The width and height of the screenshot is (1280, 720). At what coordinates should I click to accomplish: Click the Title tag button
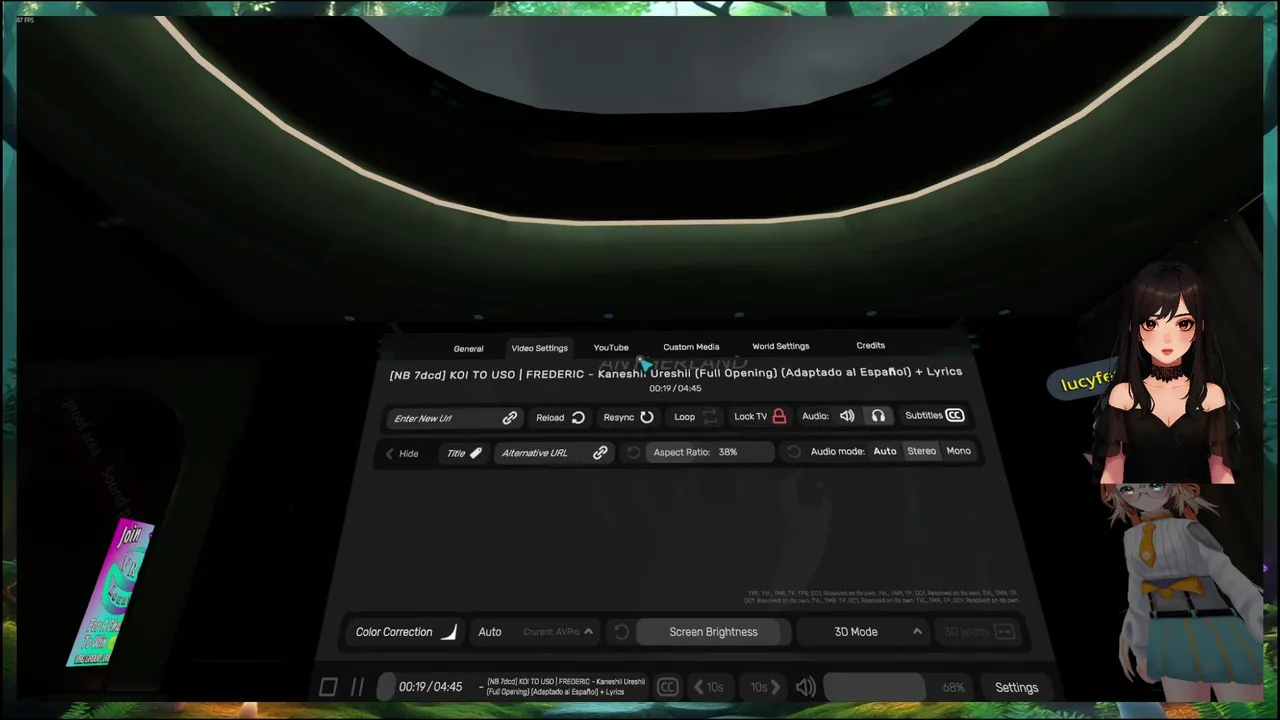(464, 453)
